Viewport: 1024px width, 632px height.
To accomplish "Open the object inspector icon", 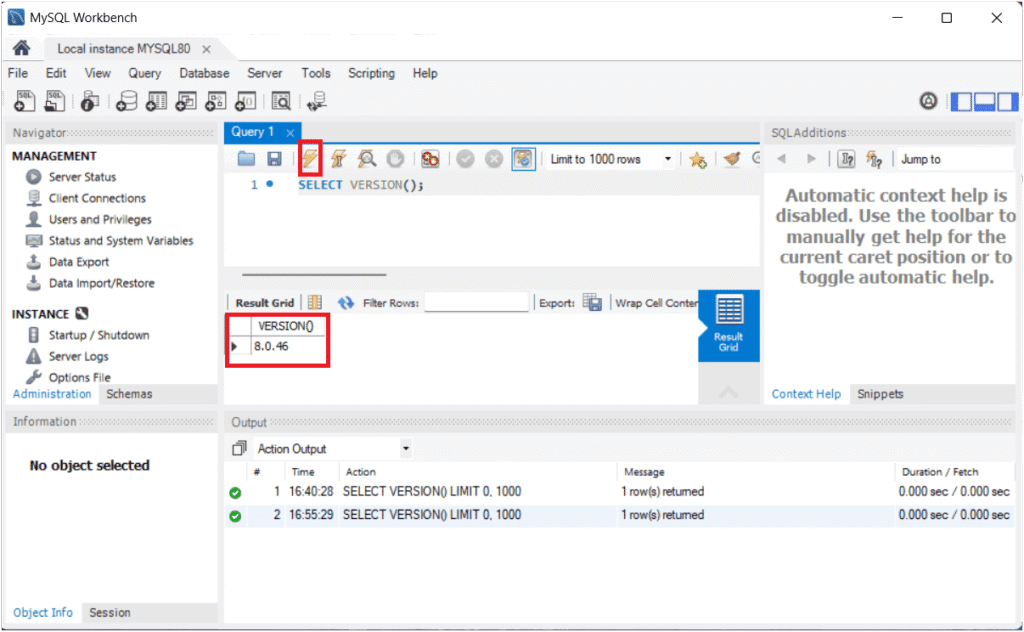I will click(90, 101).
